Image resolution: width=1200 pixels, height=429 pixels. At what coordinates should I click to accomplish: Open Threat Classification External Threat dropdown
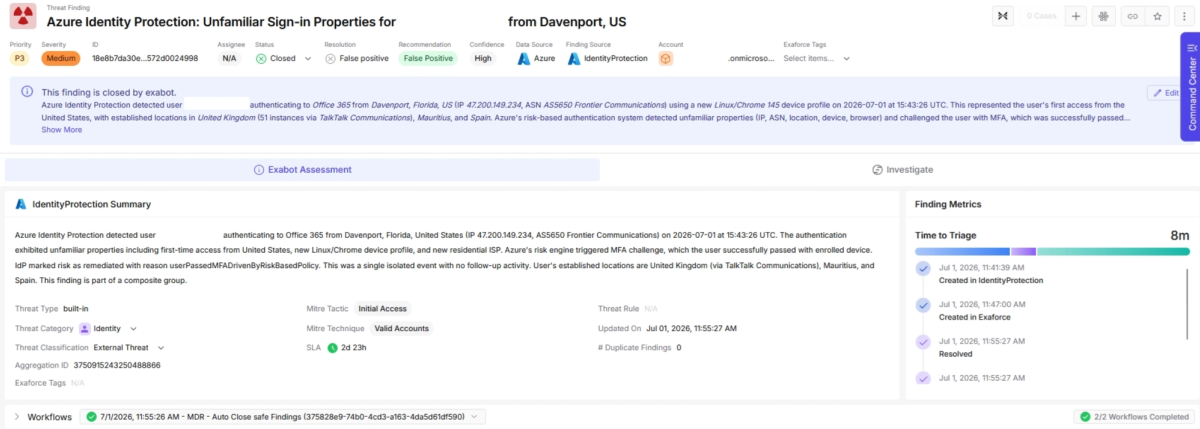161,347
